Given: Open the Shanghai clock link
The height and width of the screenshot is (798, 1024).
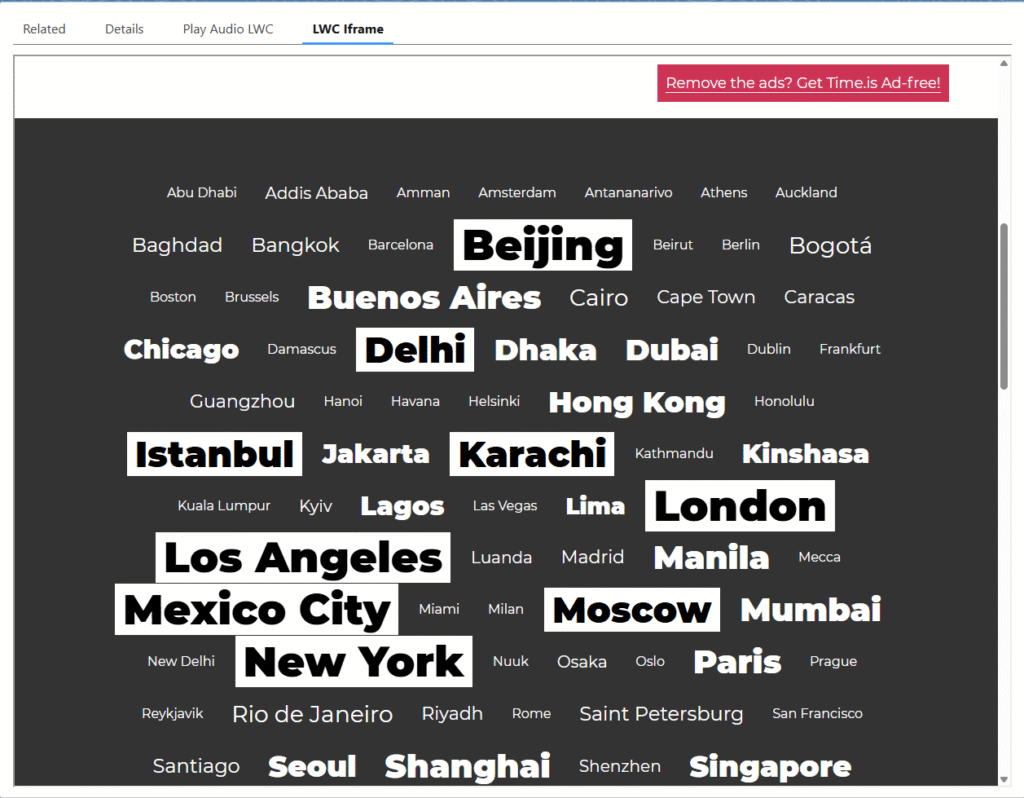Looking at the screenshot, I should pos(467,766).
